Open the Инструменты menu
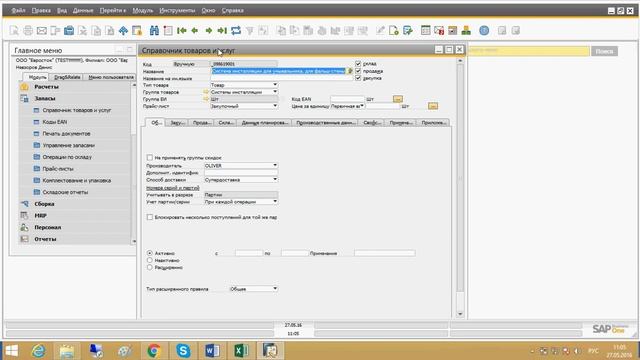 [177, 11]
